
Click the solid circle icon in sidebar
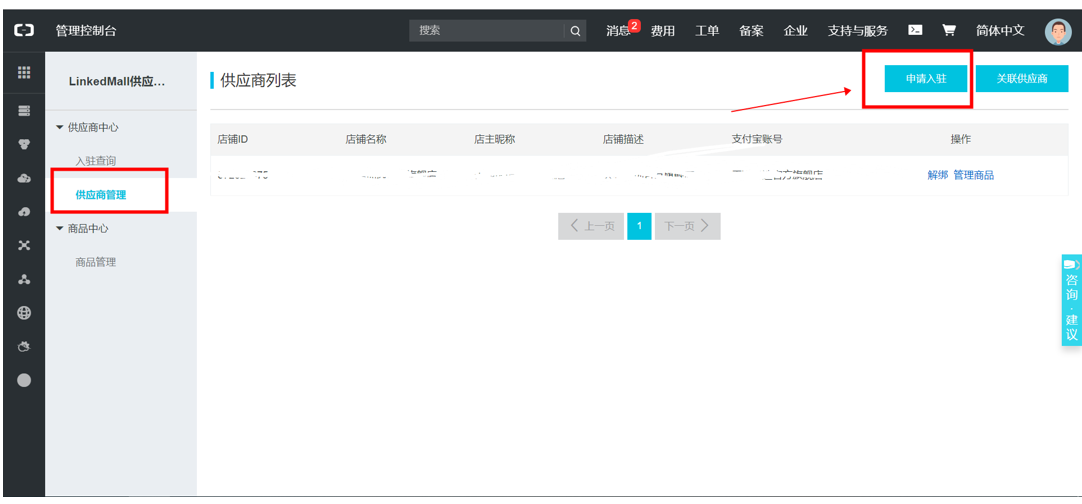tap(24, 380)
